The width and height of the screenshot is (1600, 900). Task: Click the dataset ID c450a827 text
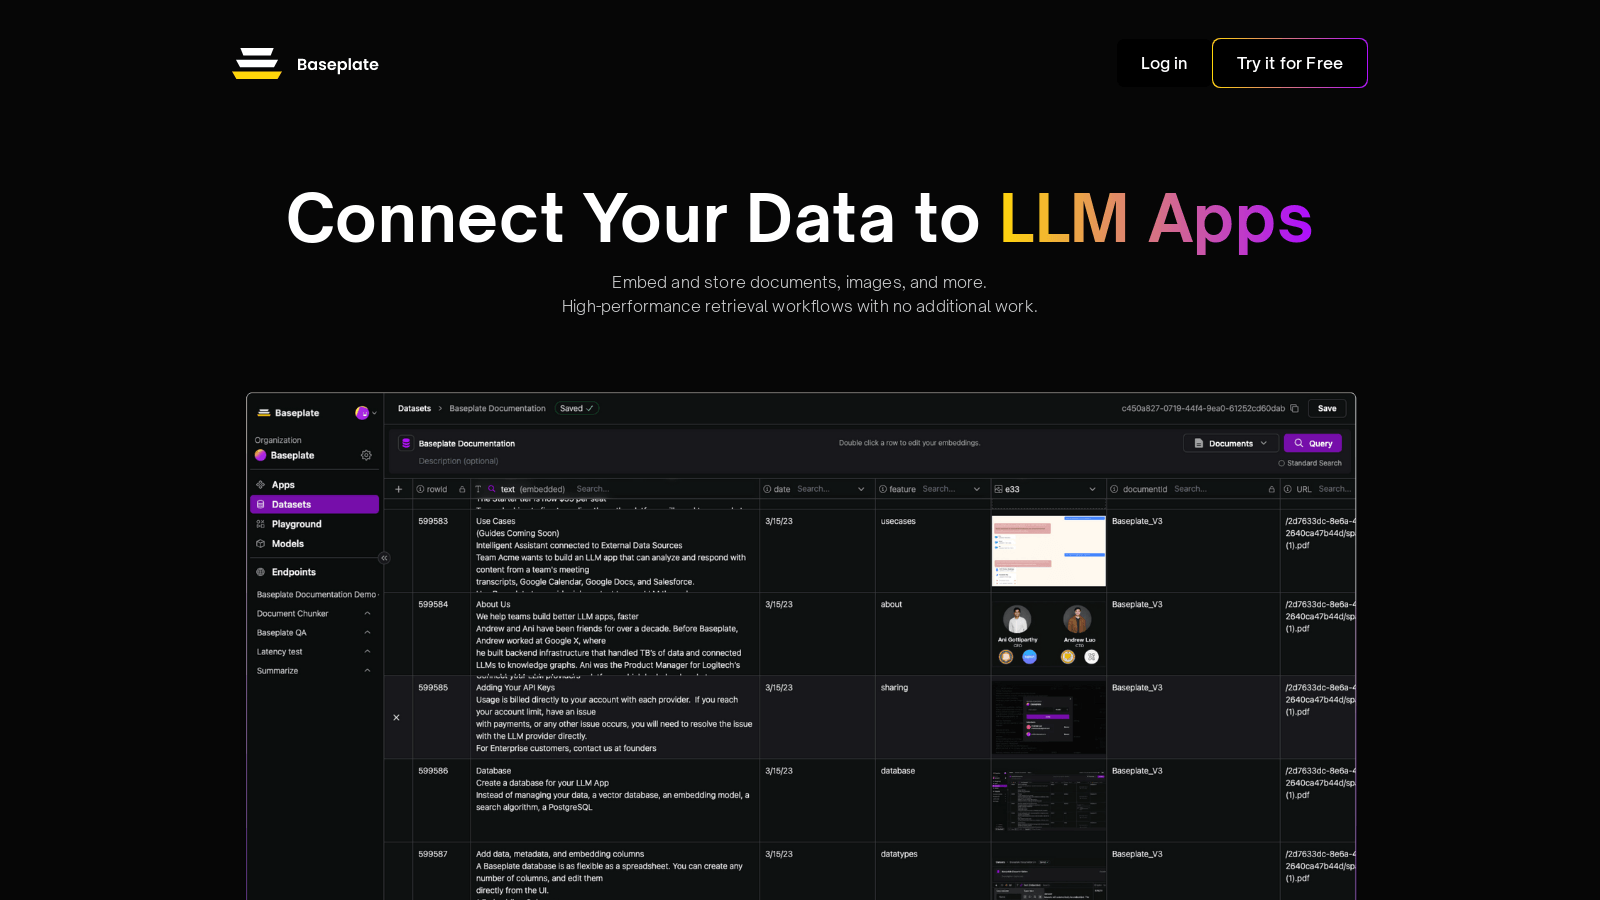[1203, 408]
